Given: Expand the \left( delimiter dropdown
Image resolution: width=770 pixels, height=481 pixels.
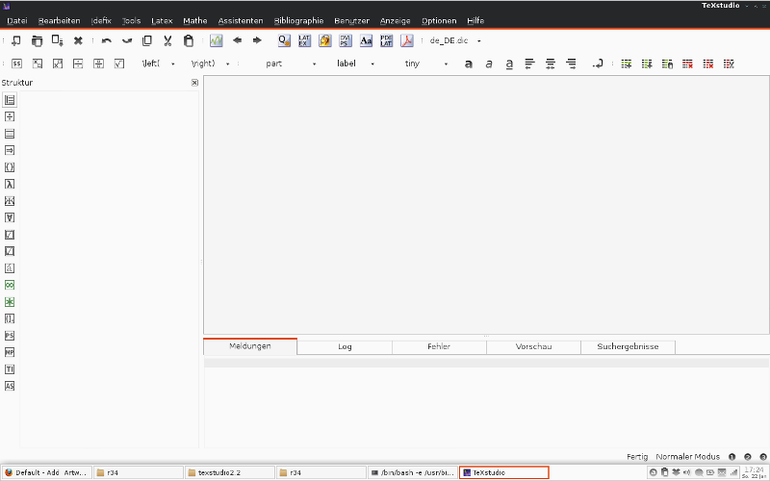Looking at the screenshot, I should click(x=158, y=64).
